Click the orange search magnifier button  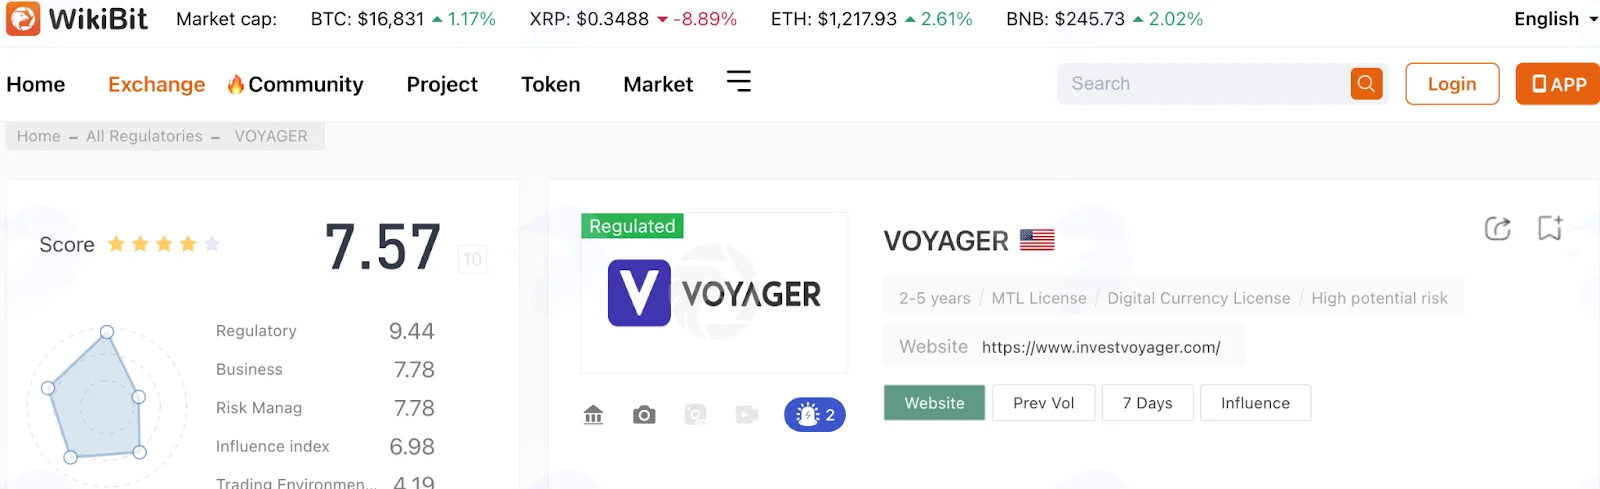[x=1366, y=84]
